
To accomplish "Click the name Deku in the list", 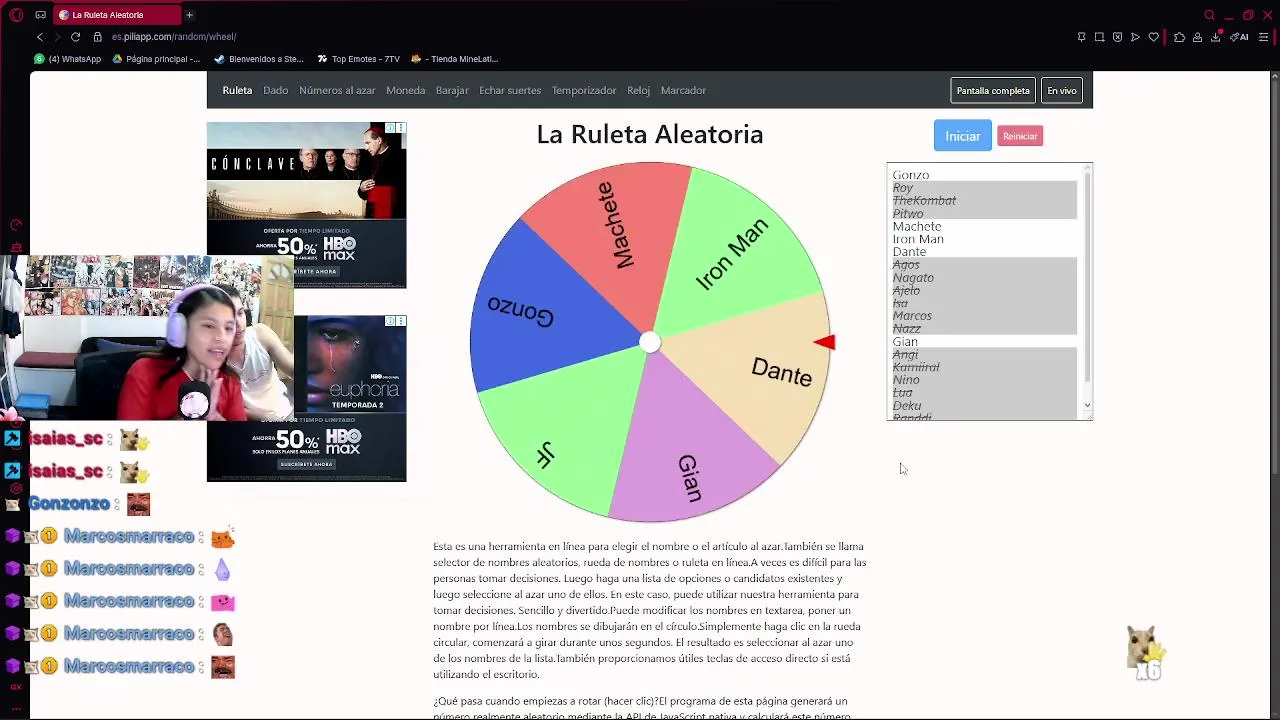I will click(x=907, y=406).
